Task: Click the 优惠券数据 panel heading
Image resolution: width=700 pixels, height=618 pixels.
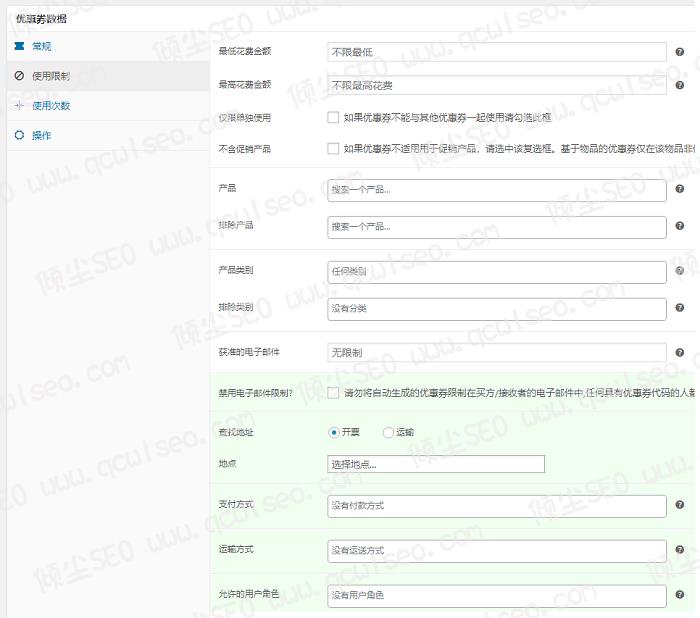Action: pyautogui.click(x=42, y=19)
